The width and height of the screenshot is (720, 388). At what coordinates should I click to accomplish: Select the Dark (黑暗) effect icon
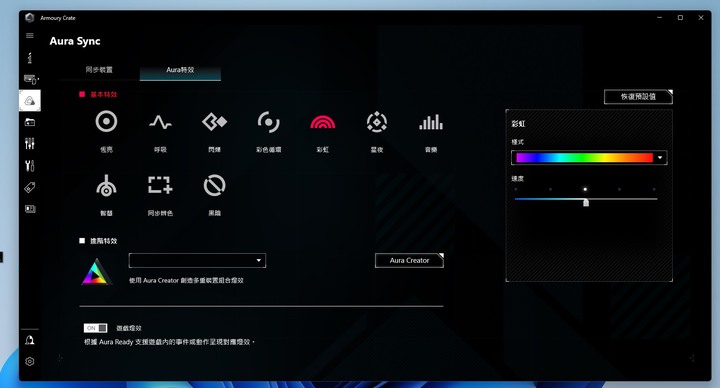point(214,185)
